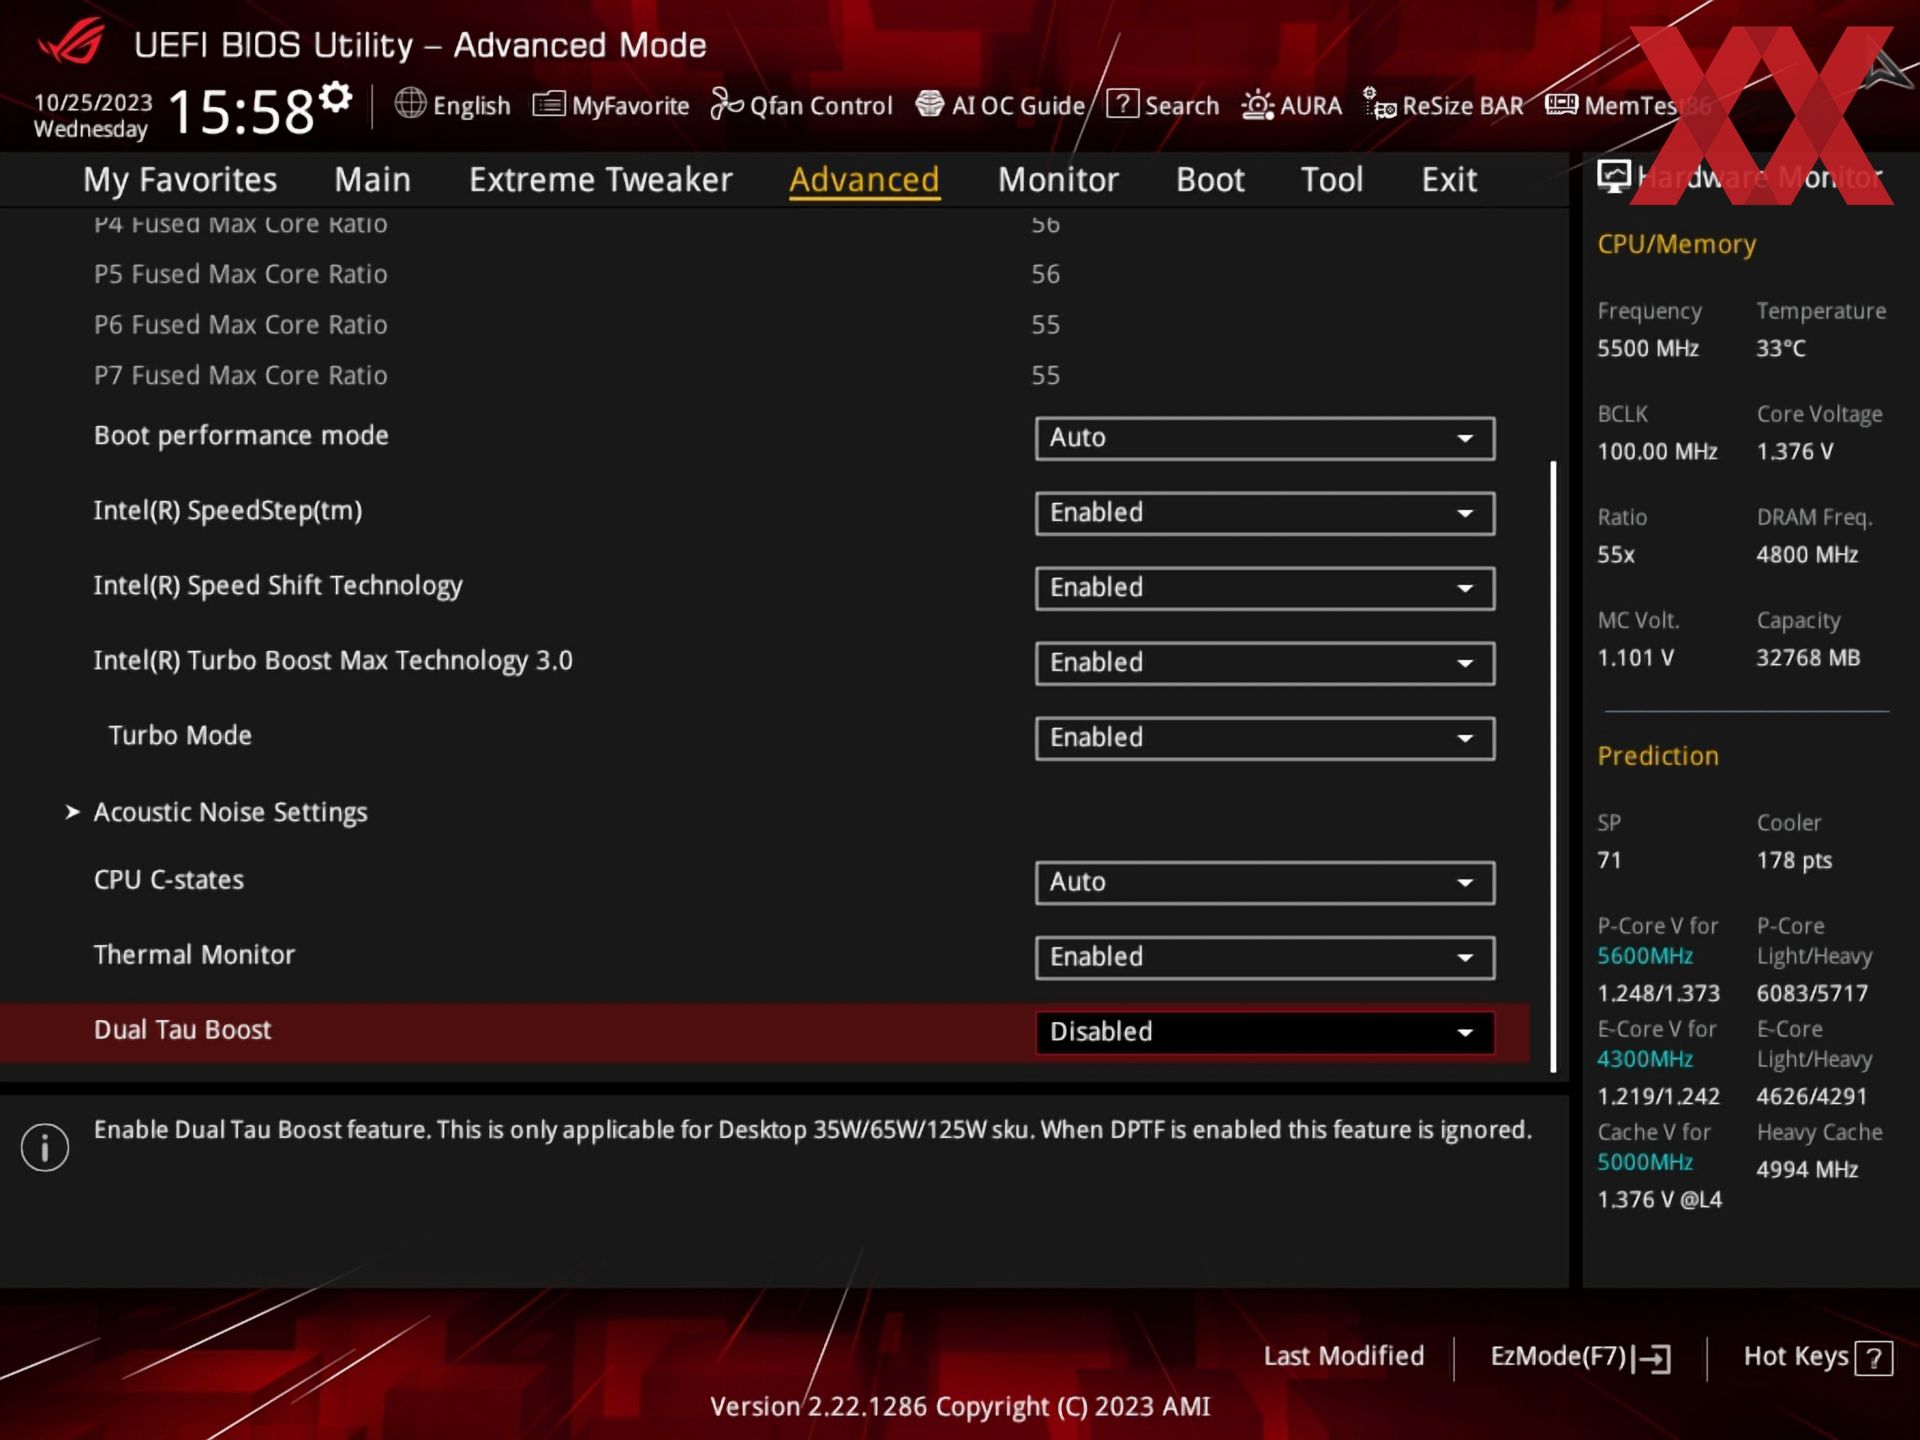Click the 10/25/2023 date text
The width and height of the screenshot is (1920, 1440).
(93, 102)
